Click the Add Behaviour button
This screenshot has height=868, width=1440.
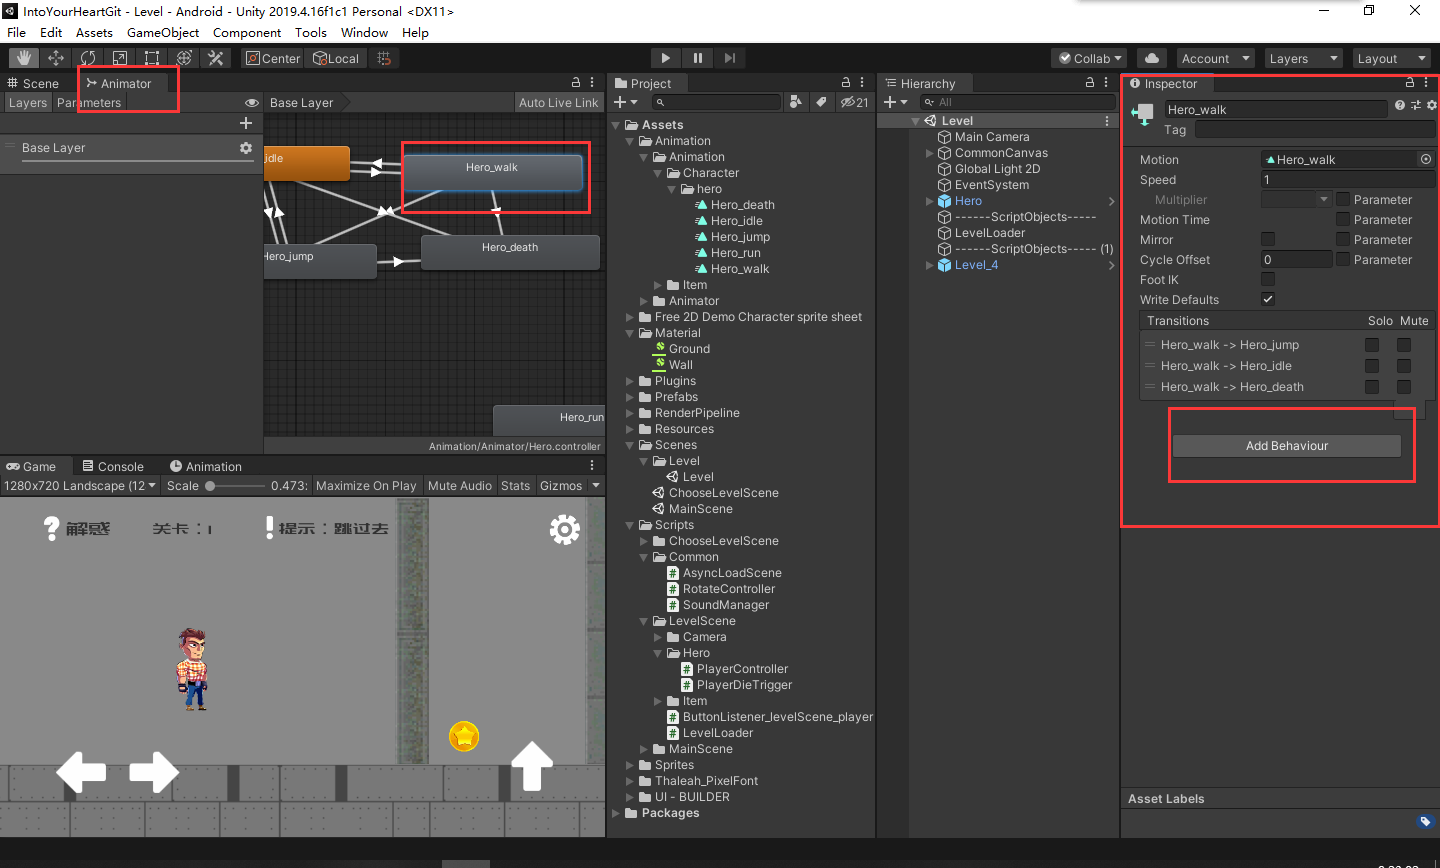pyautogui.click(x=1286, y=446)
